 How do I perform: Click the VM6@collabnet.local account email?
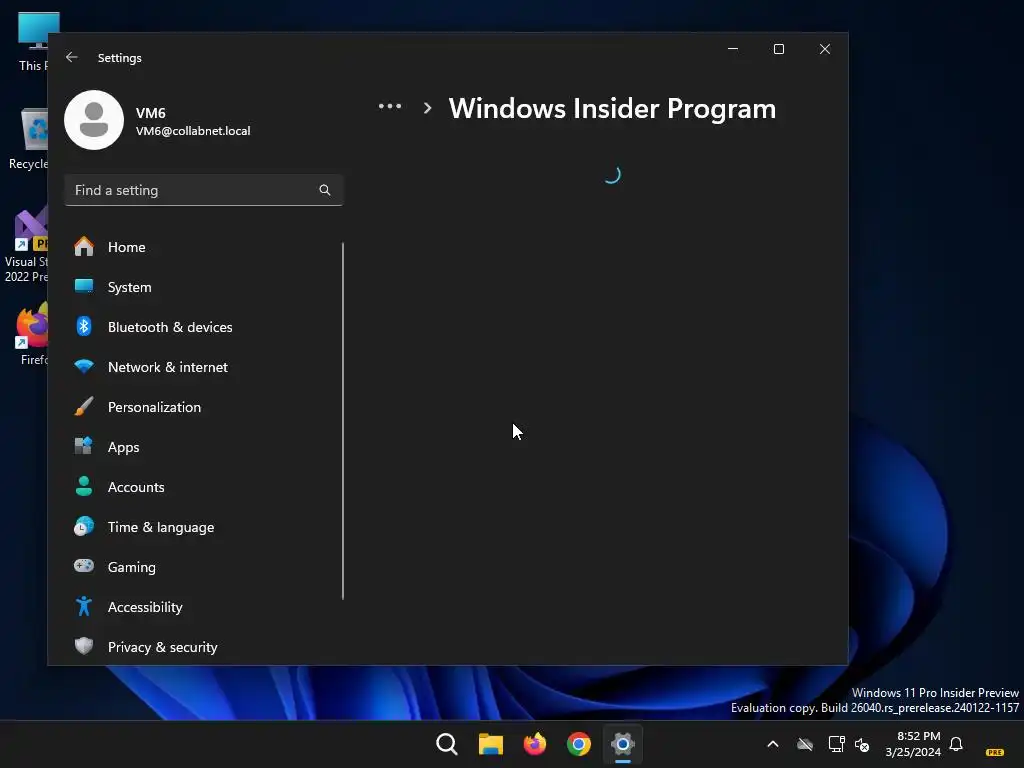[x=193, y=131]
